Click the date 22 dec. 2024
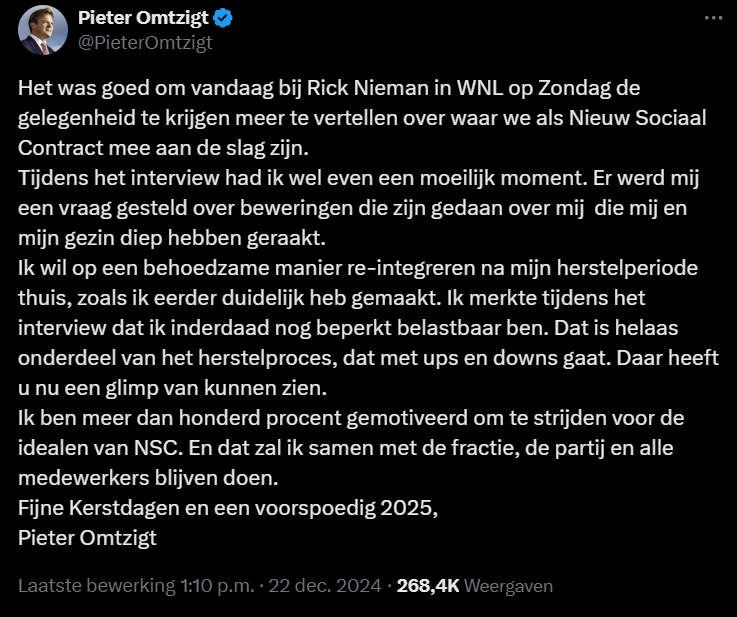This screenshot has height=617, width=737. pyautogui.click(x=325, y=586)
